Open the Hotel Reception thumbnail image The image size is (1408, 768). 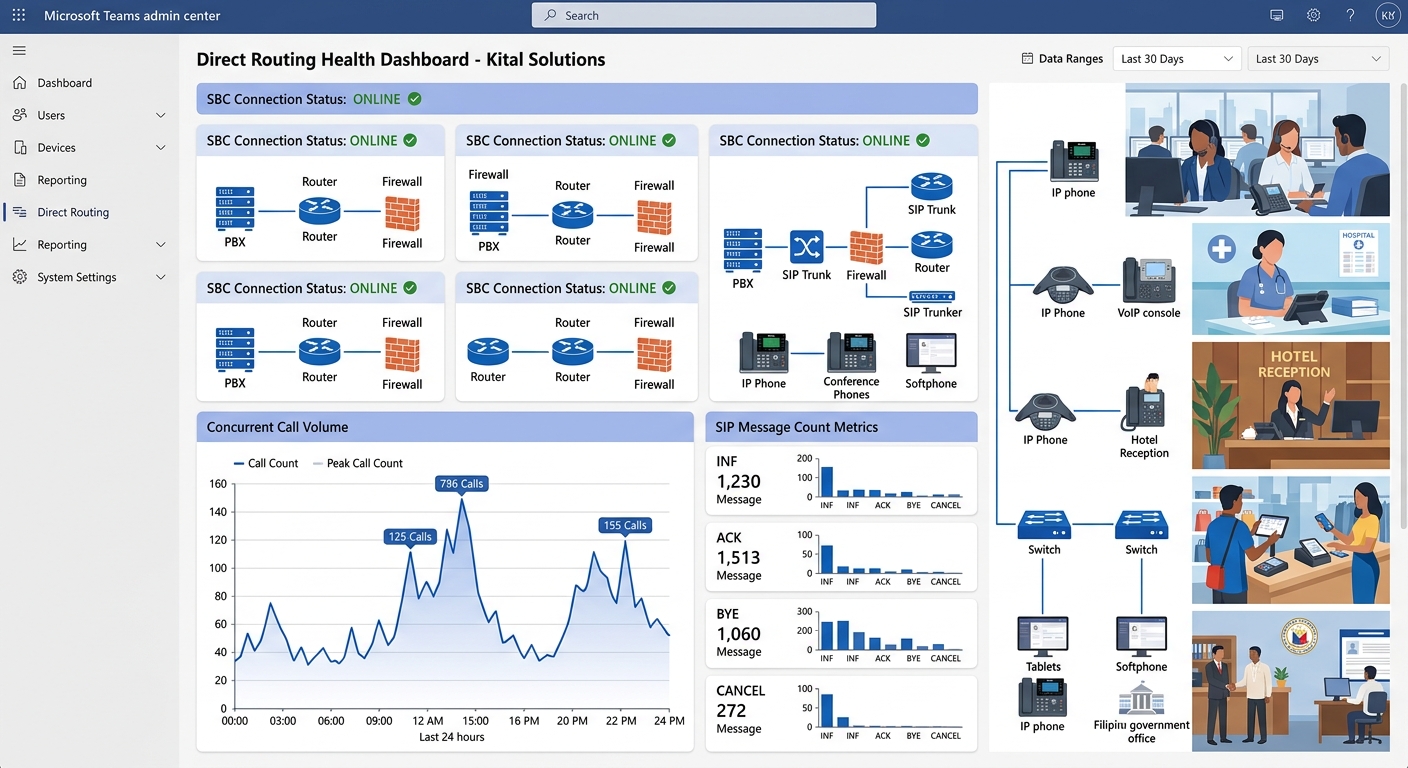click(x=1291, y=405)
